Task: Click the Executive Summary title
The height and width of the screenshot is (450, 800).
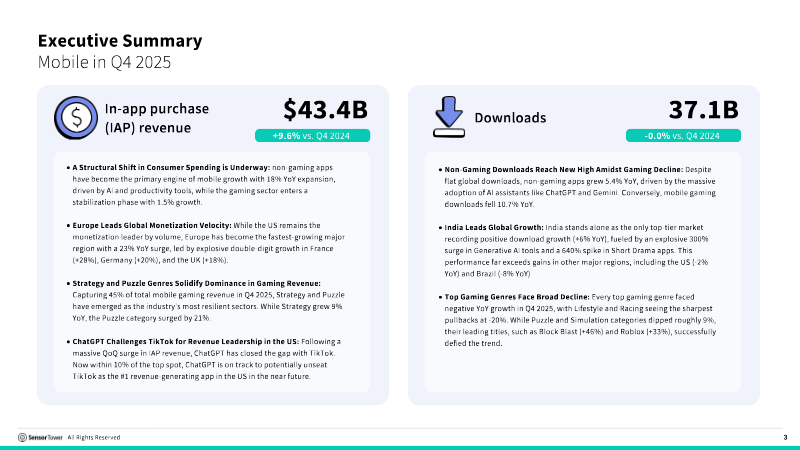Action: click(x=119, y=41)
